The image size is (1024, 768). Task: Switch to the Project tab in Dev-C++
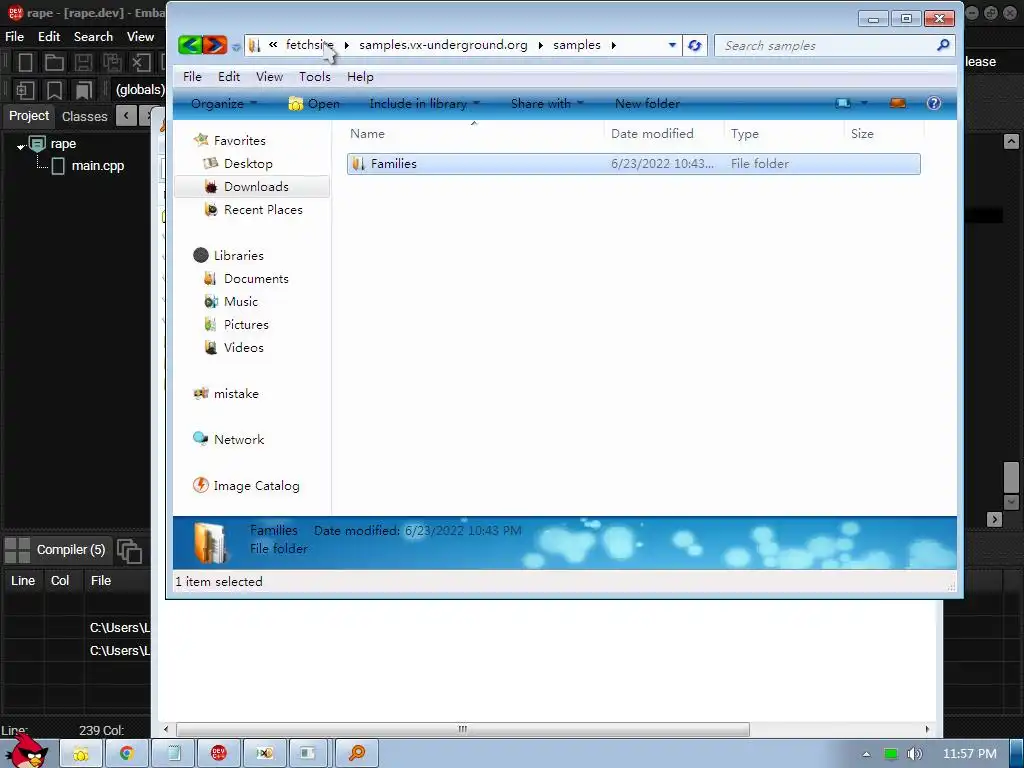29,116
